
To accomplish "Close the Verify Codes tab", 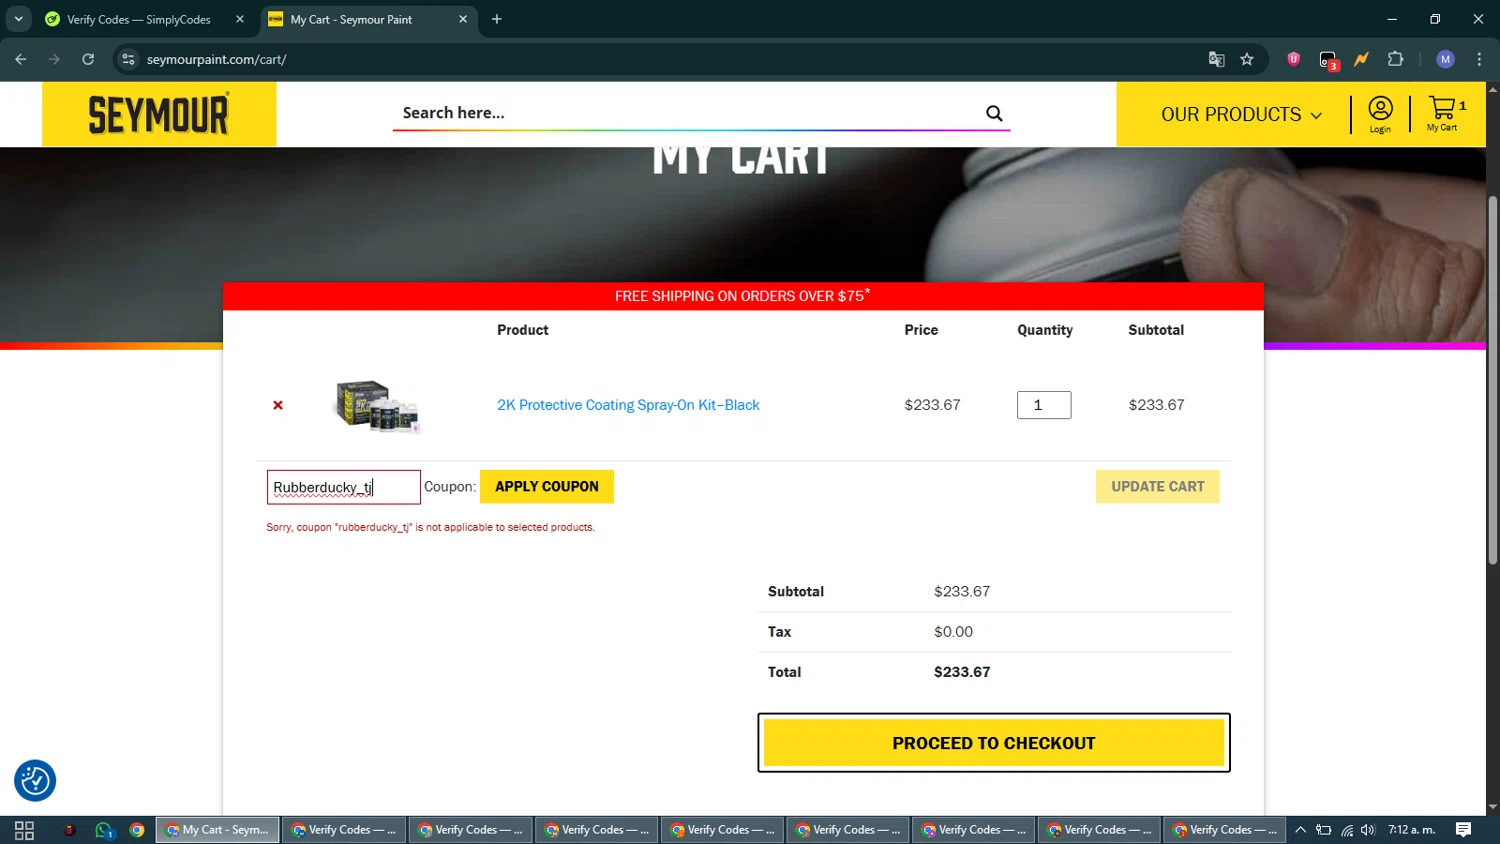I will [240, 19].
